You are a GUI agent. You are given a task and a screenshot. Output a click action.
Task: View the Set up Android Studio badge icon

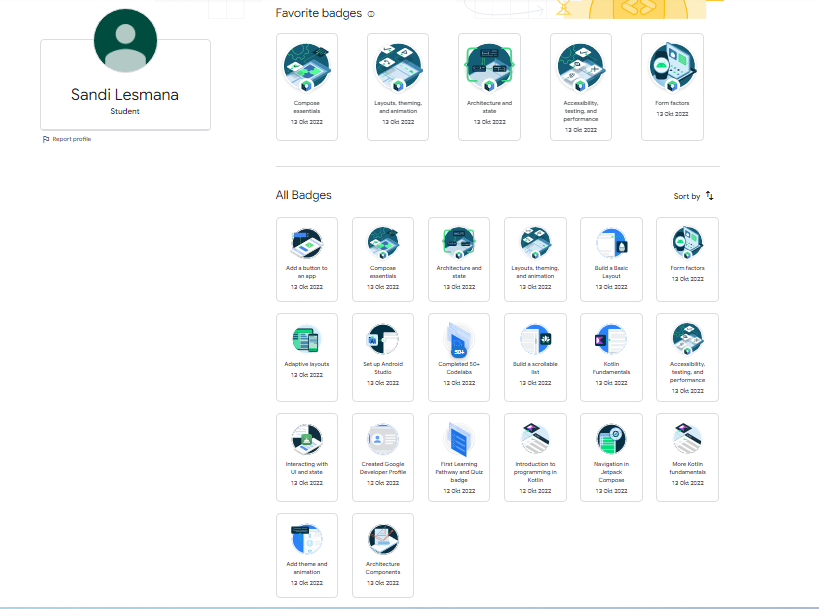pos(383,339)
